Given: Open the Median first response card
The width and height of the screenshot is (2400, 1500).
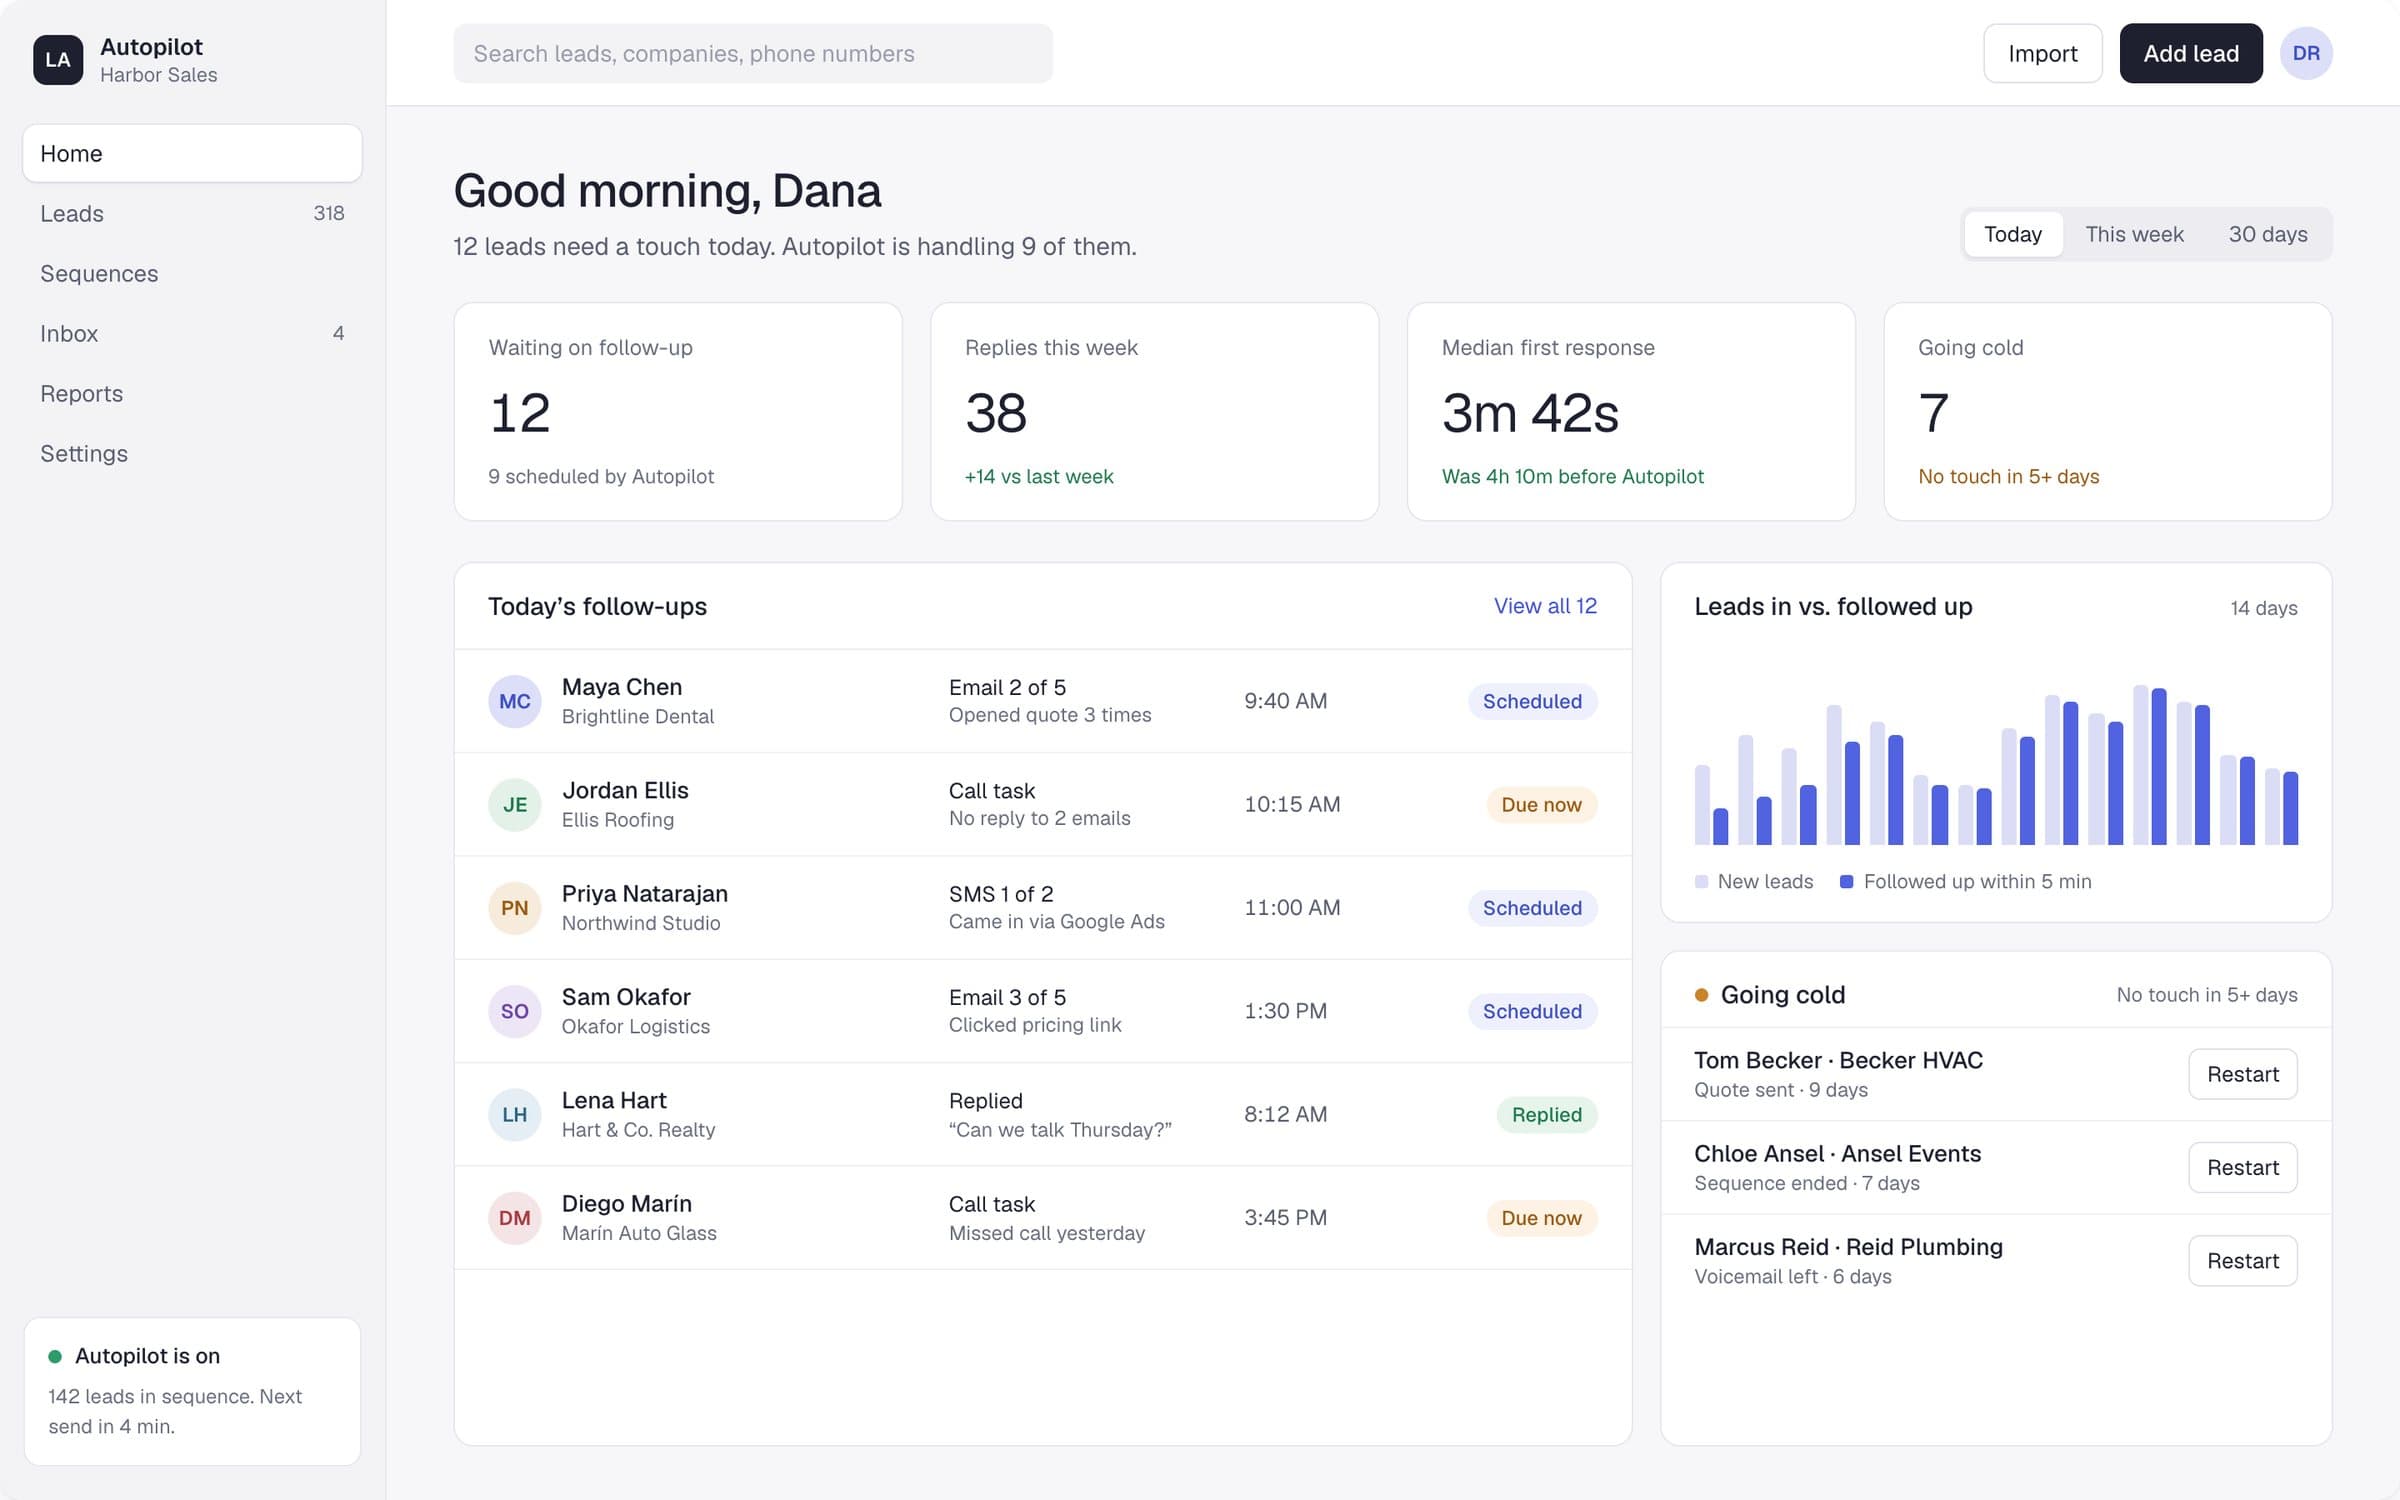Looking at the screenshot, I should 1631,411.
